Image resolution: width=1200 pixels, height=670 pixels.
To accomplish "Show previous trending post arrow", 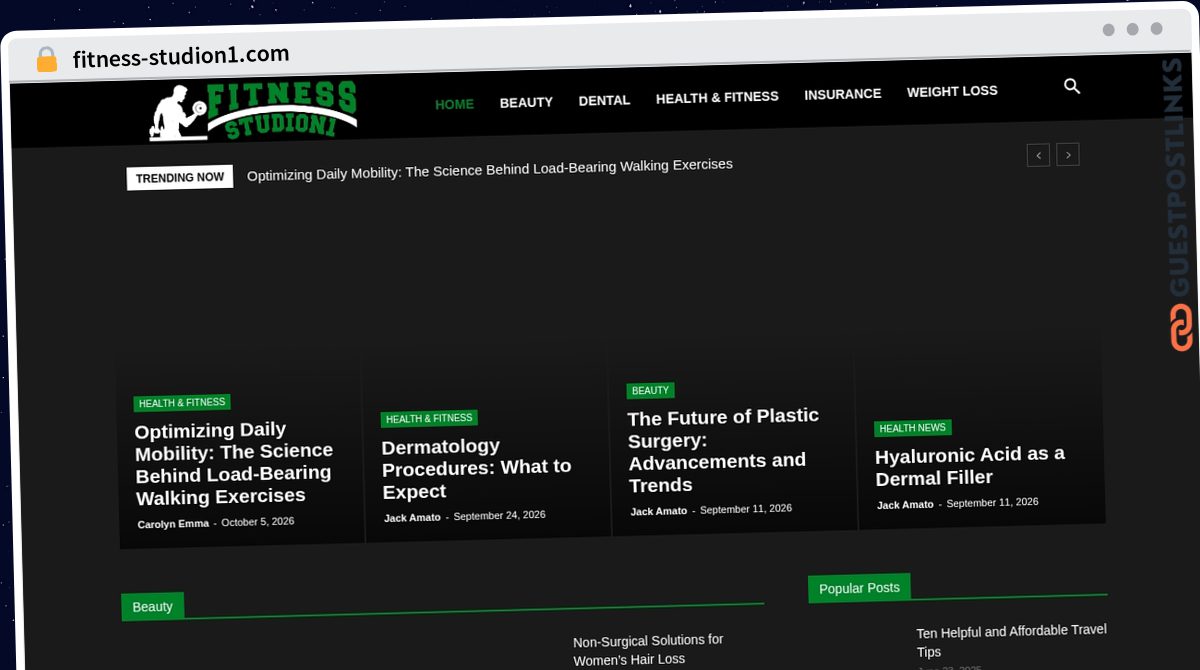I will pyautogui.click(x=1038, y=155).
